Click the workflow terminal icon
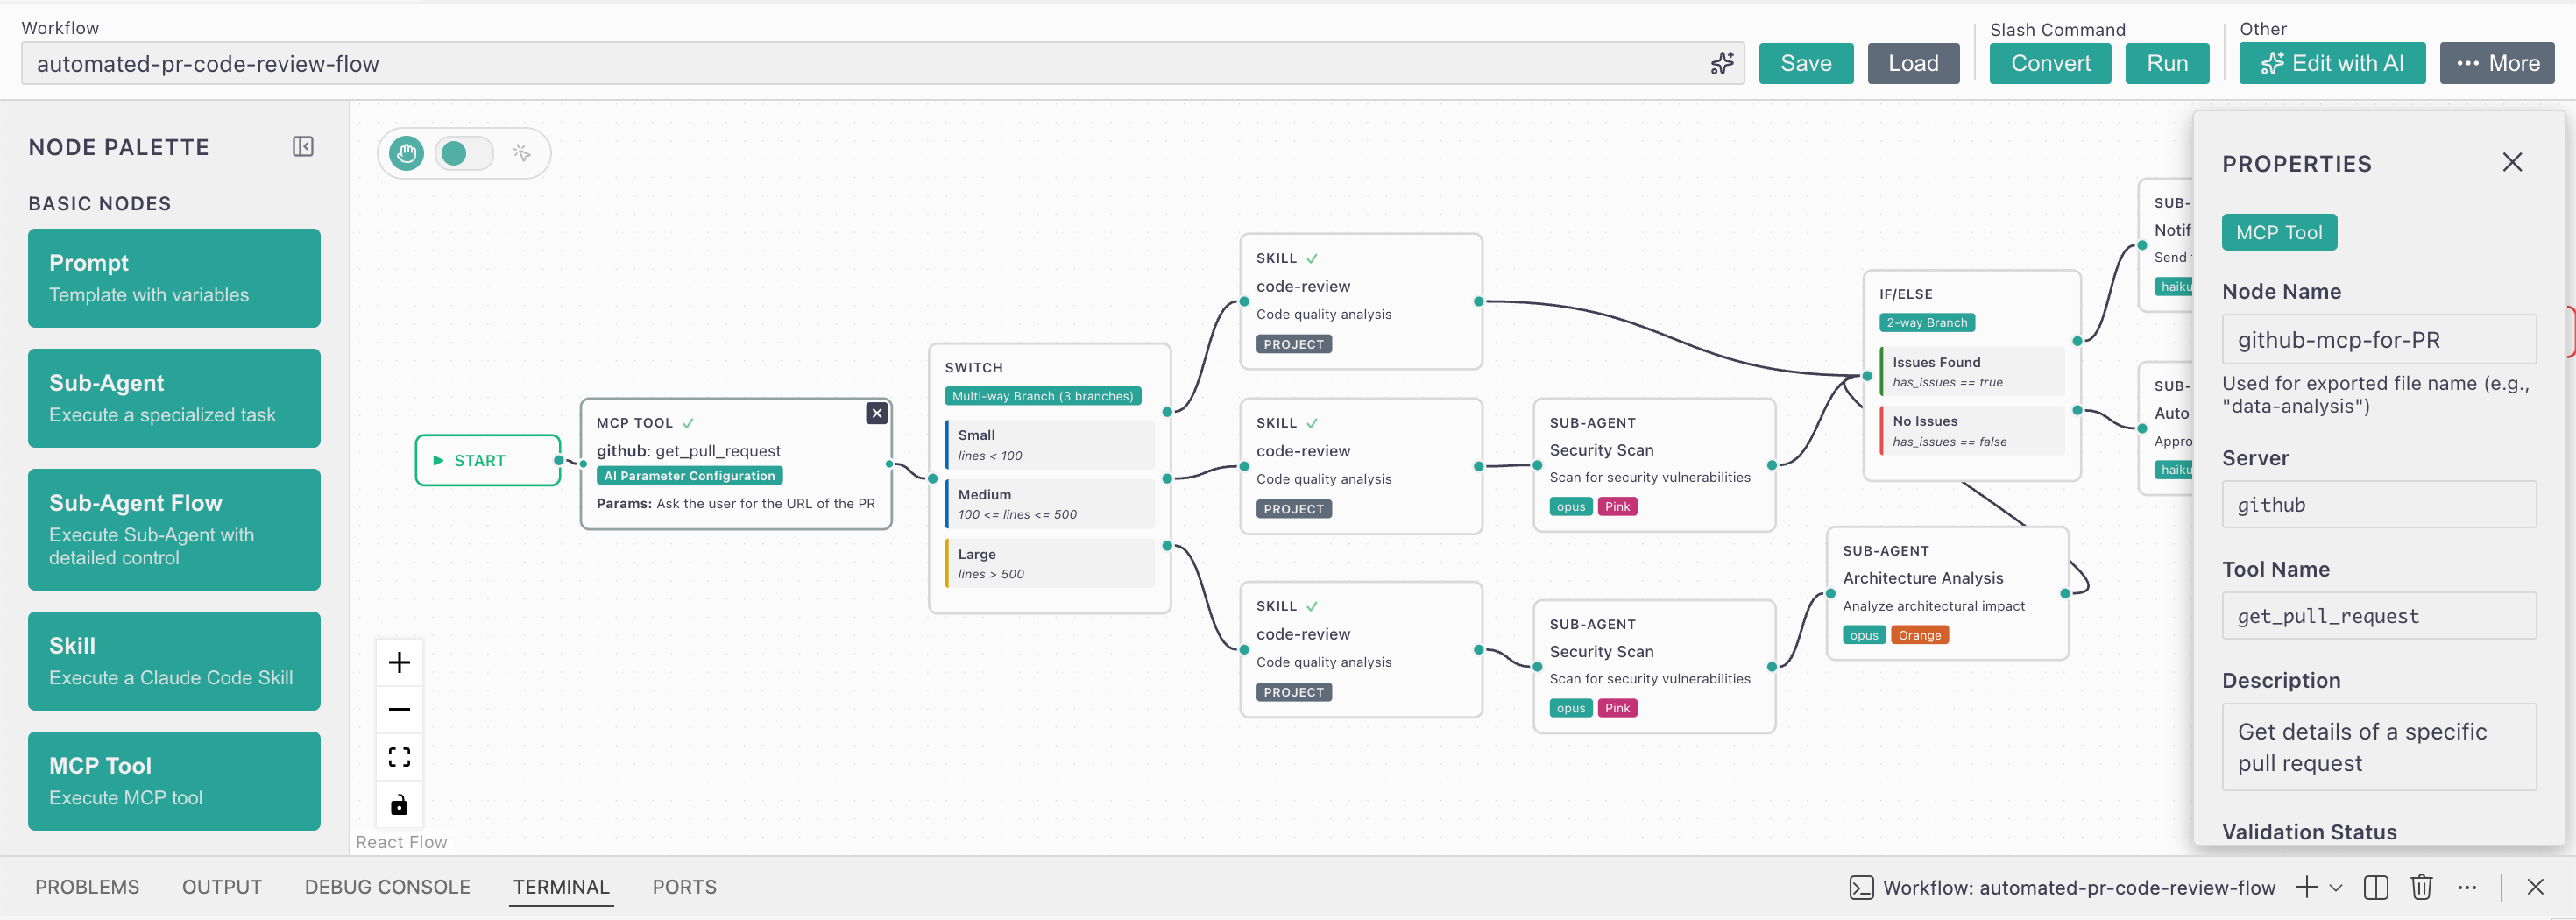This screenshot has height=920, width=2576. point(1861,888)
